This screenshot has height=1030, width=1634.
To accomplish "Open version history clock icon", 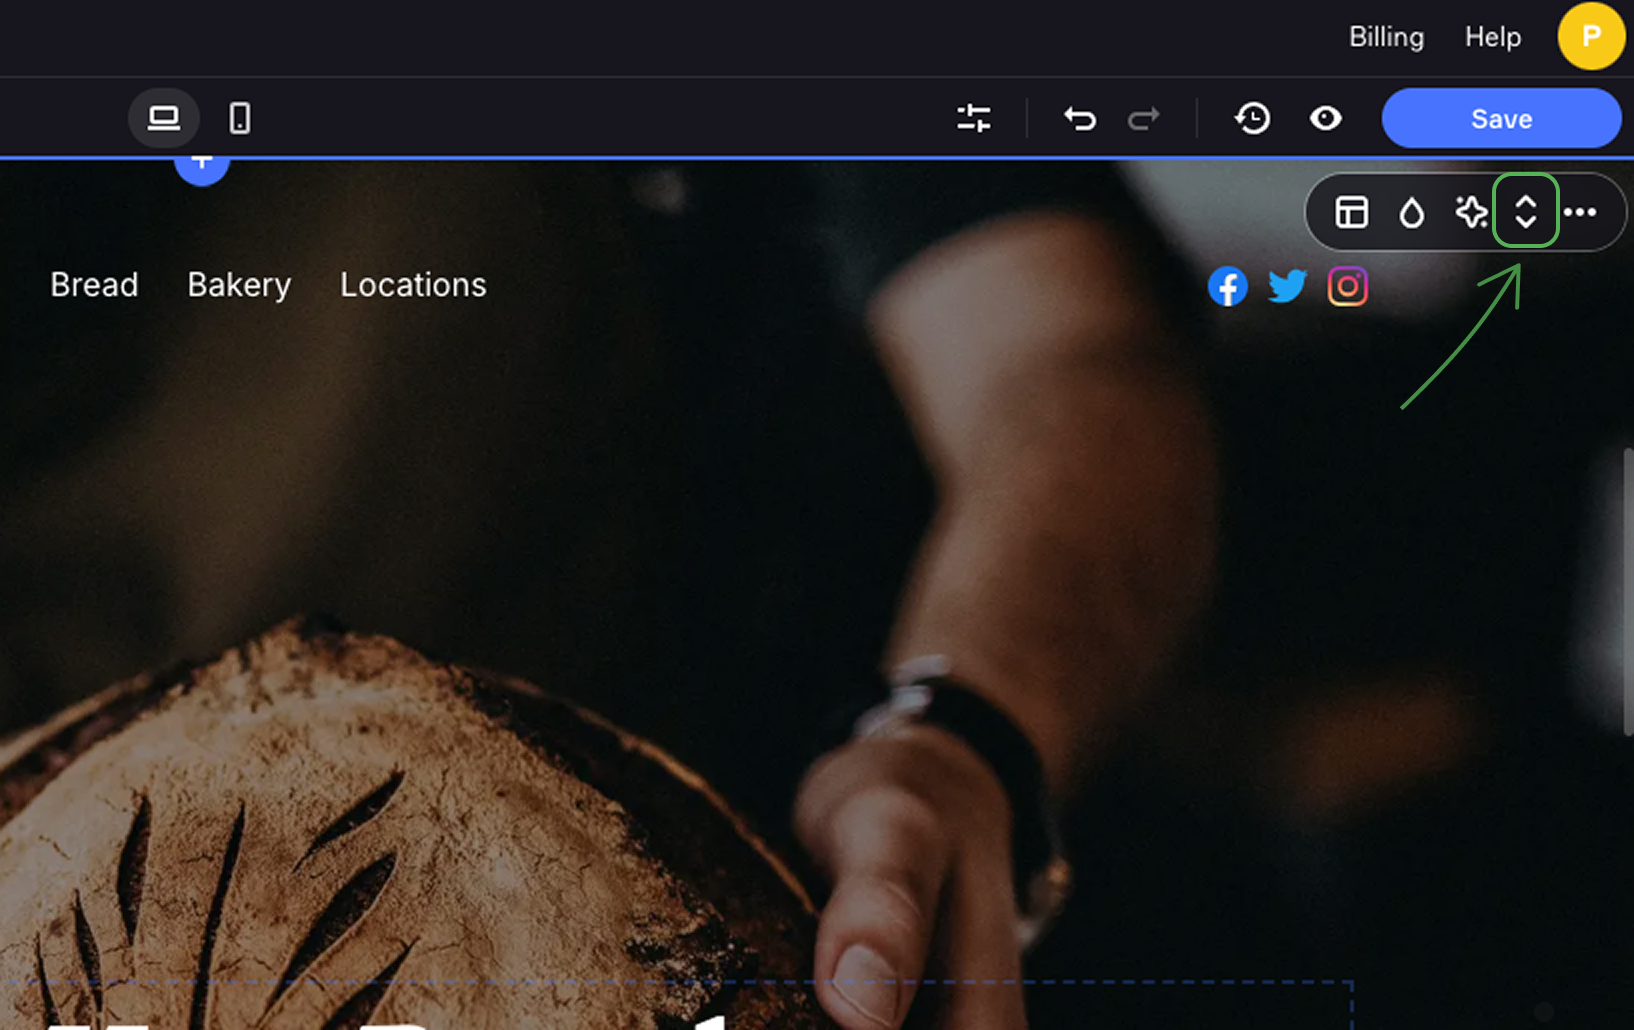I will pyautogui.click(x=1252, y=118).
